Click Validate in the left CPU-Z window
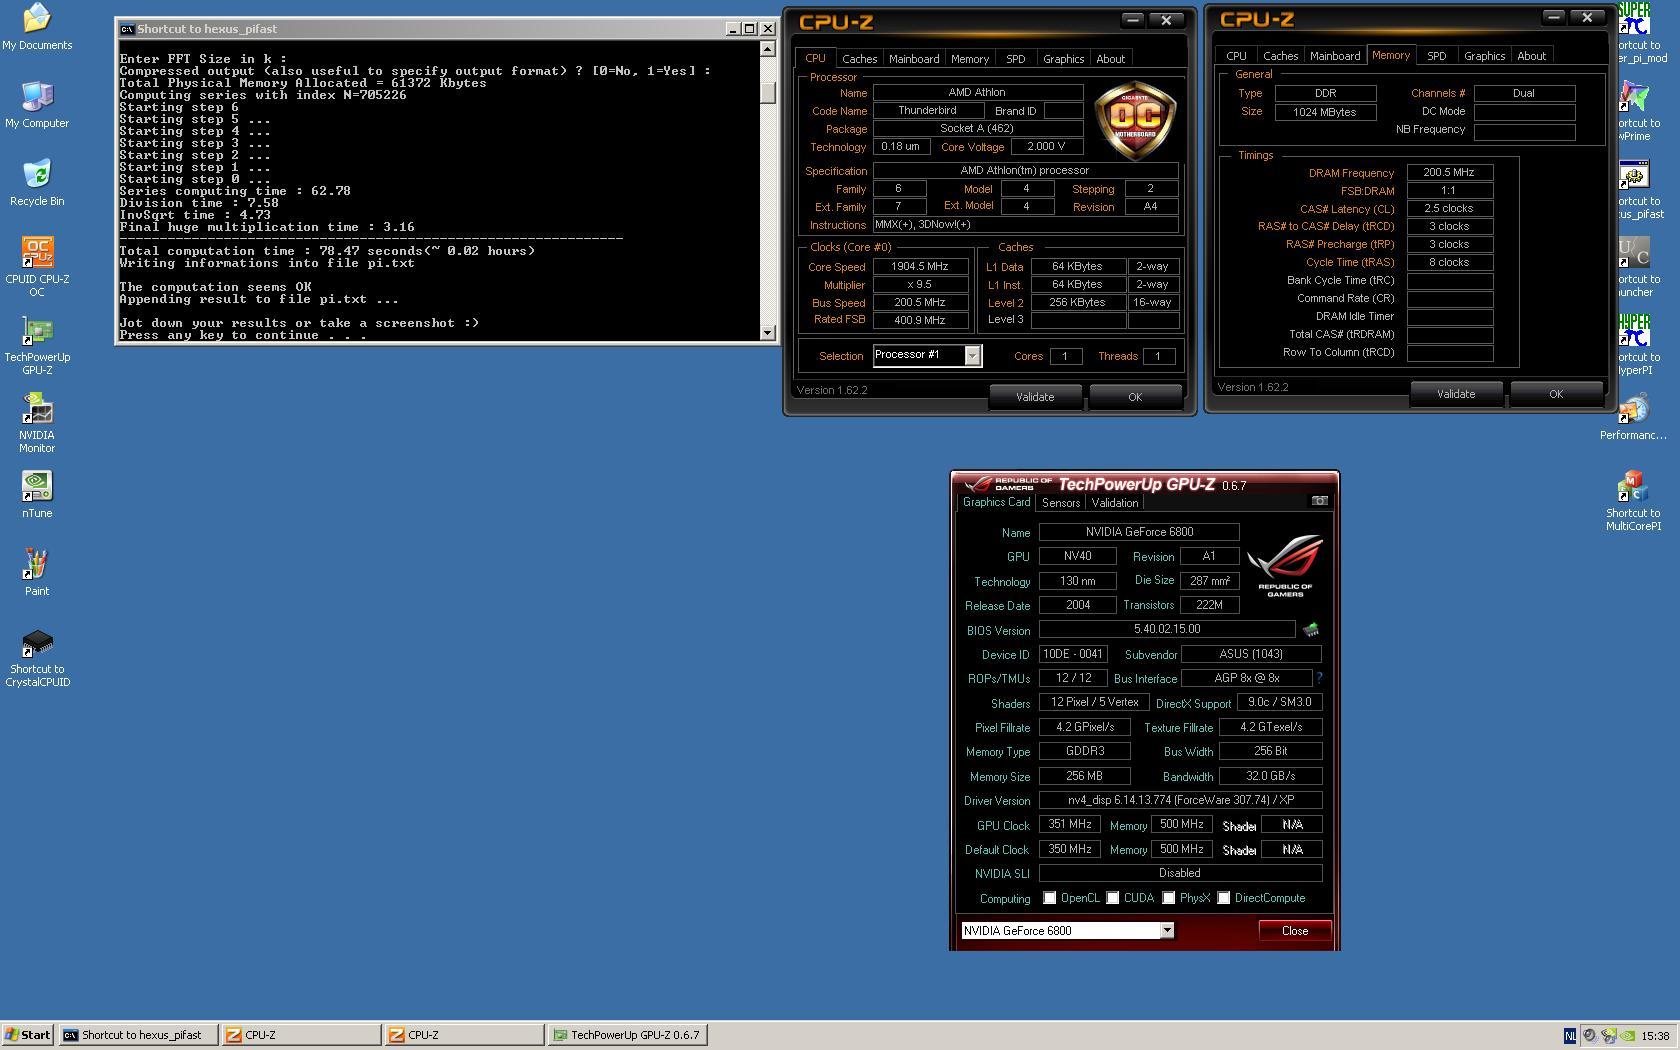Viewport: 1680px width, 1050px height. click(1035, 397)
